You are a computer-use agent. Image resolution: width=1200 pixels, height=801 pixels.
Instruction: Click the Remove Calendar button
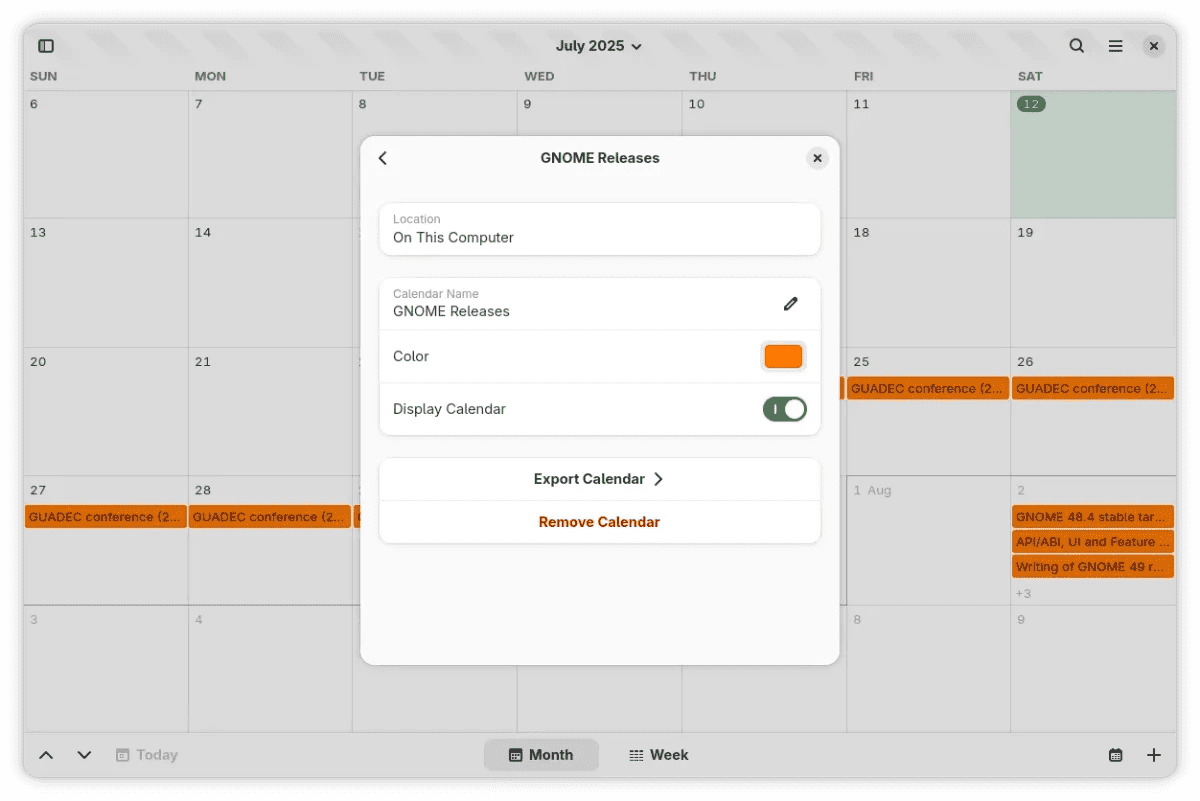pyautogui.click(x=599, y=522)
